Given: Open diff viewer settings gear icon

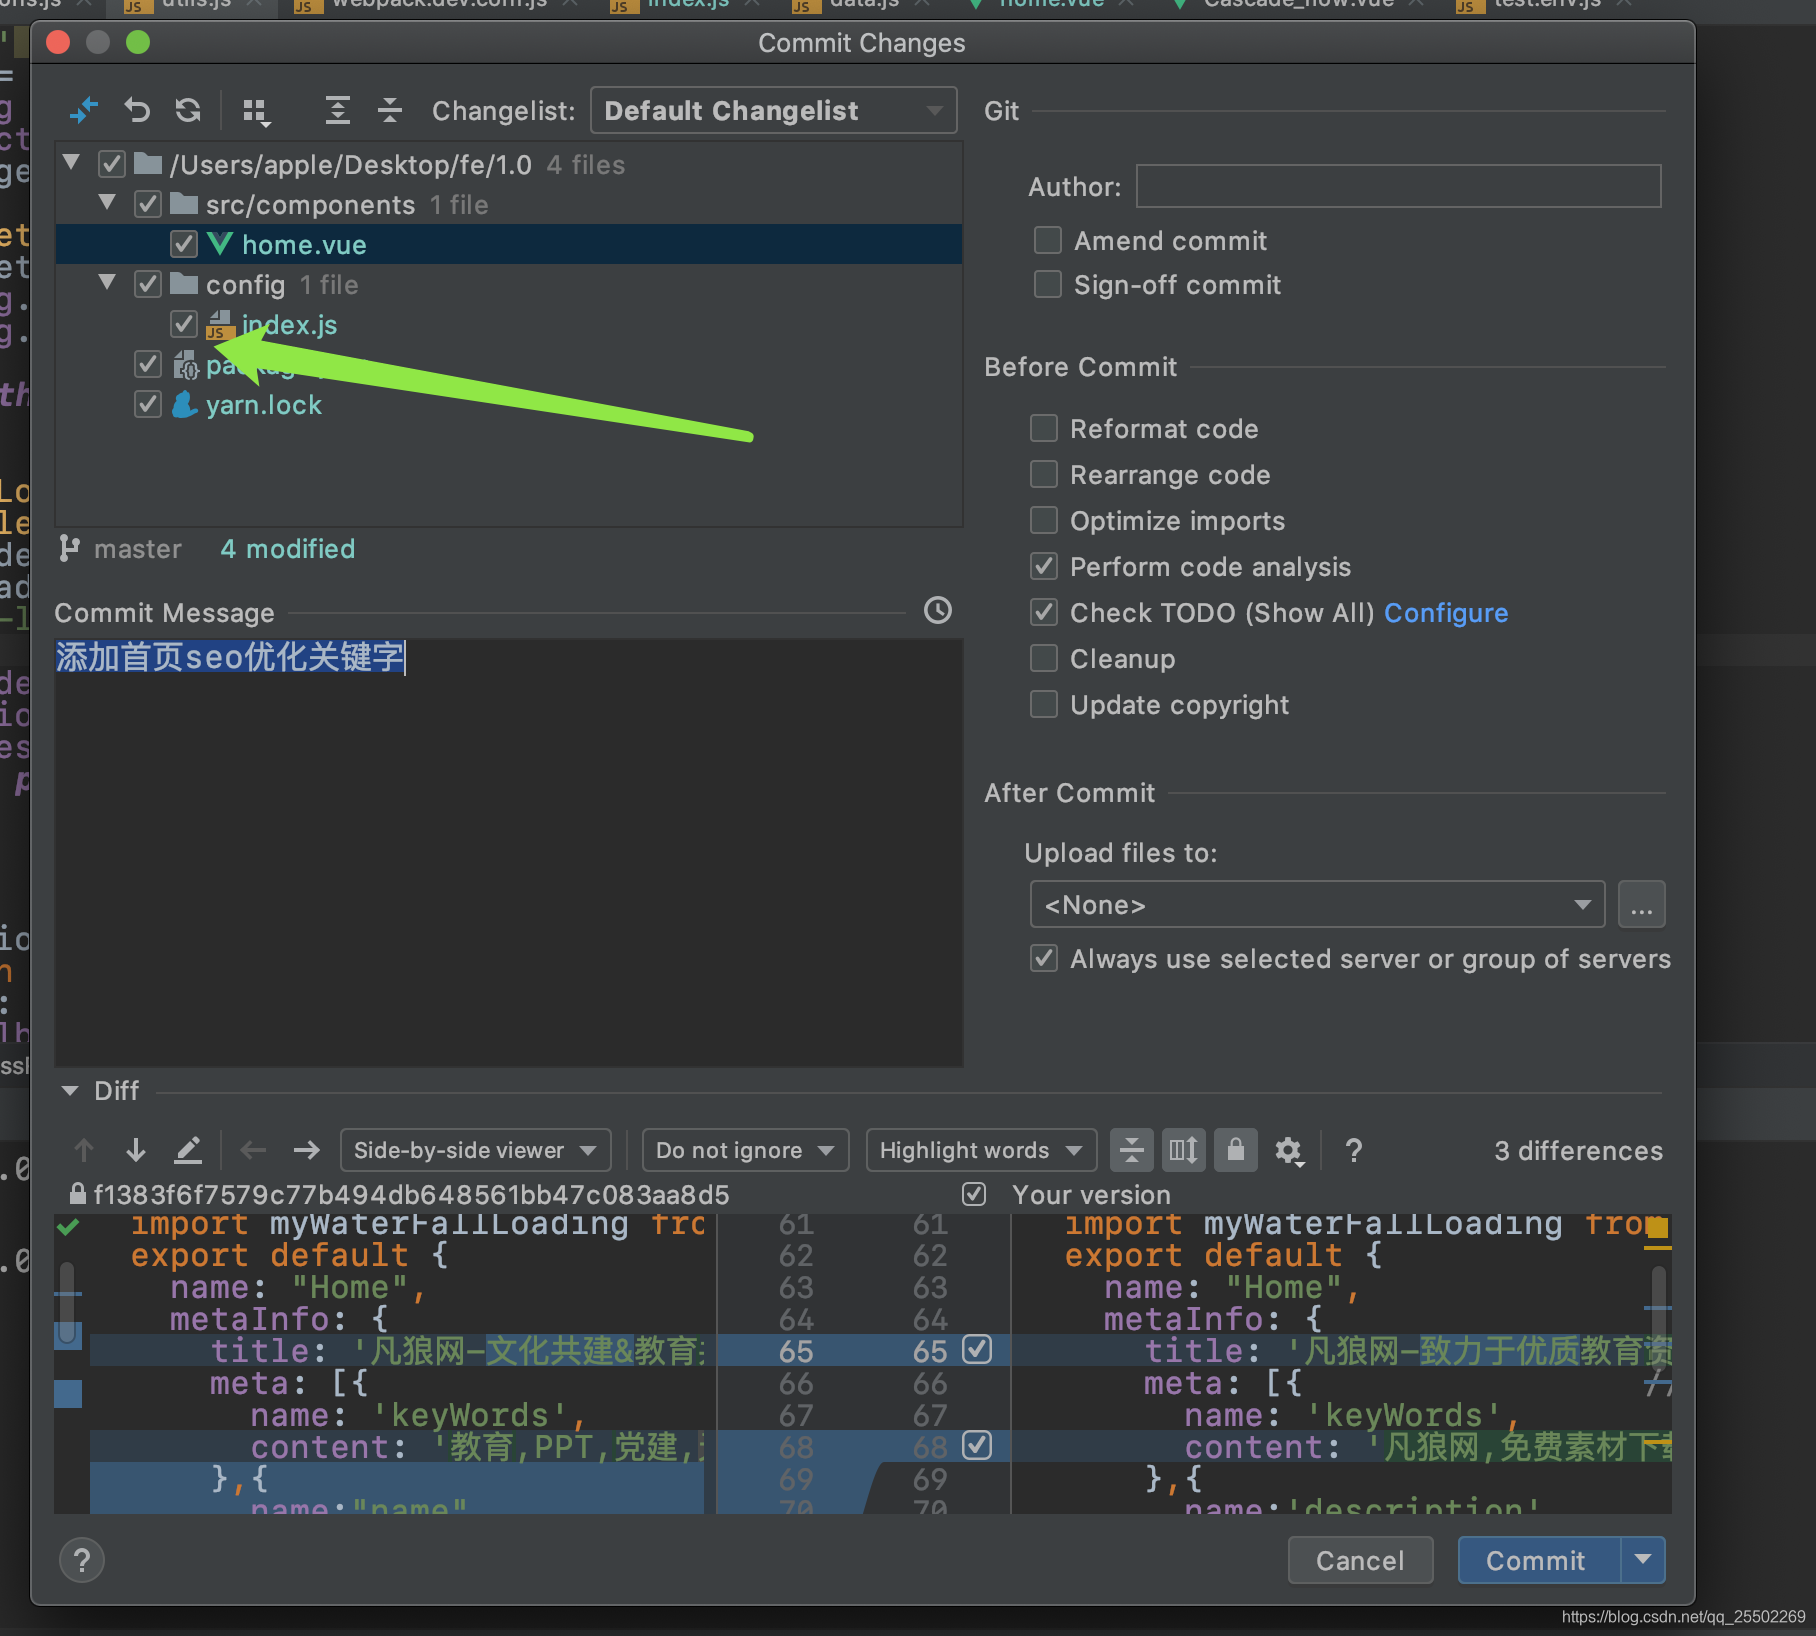Looking at the screenshot, I should 1288,1150.
